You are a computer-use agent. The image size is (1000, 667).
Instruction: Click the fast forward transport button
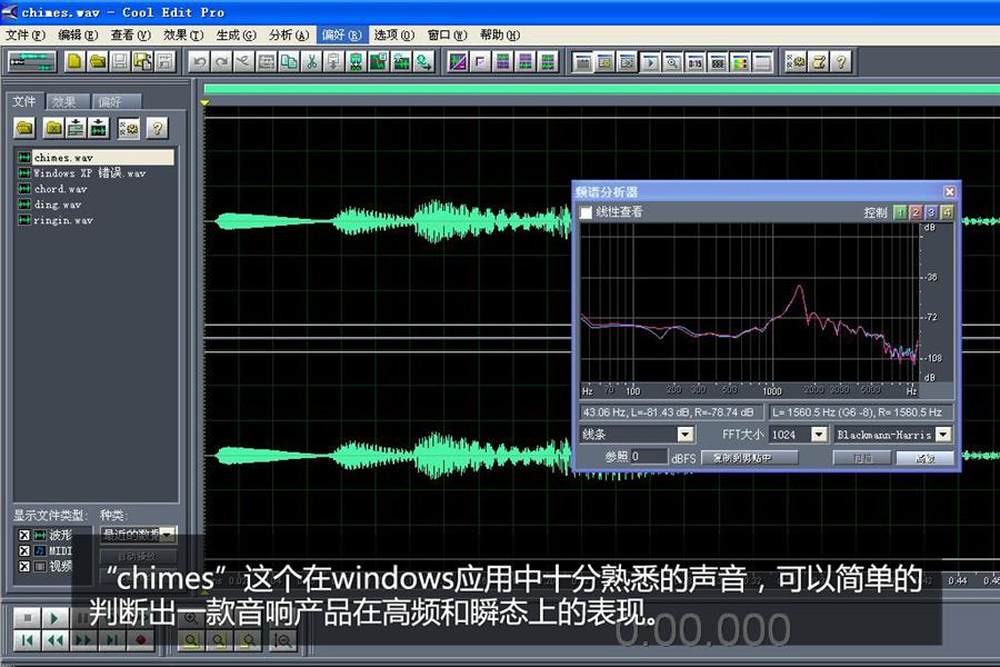pyautogui.click(x=83, y=640)
